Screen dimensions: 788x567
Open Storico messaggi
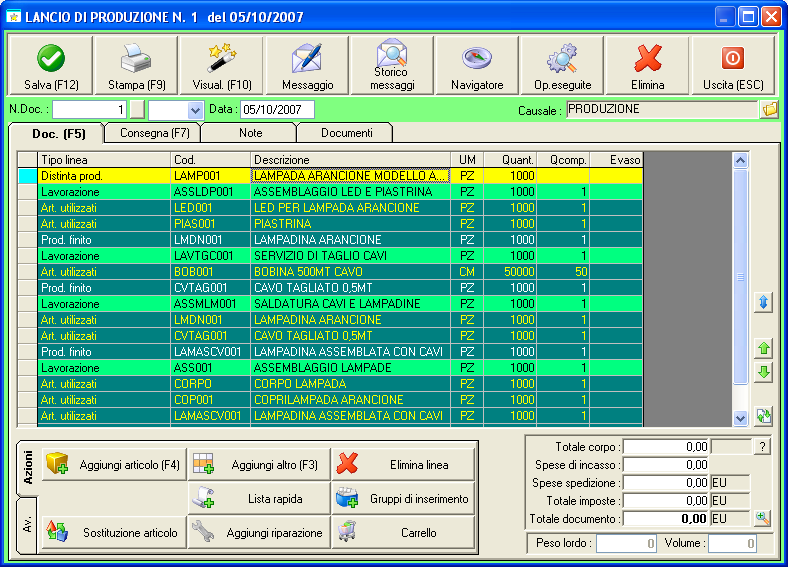click(392, 65)
